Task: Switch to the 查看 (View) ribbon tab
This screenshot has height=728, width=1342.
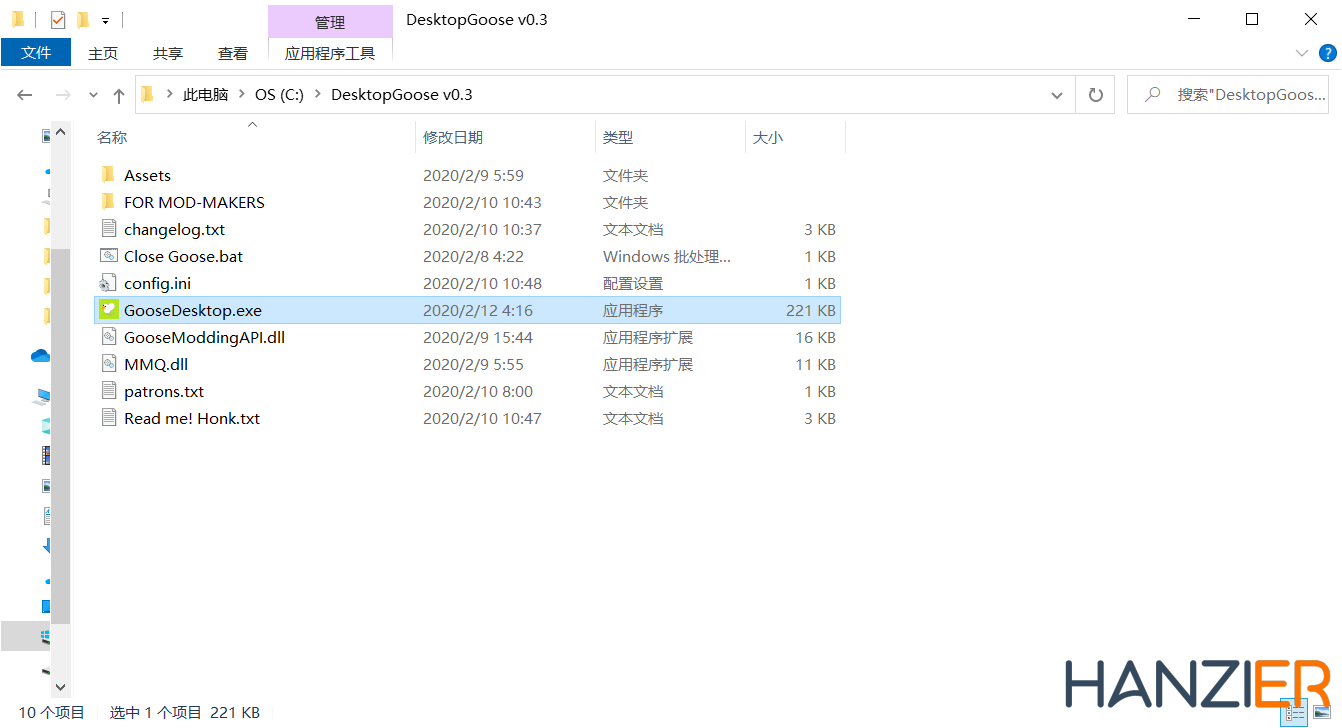Action: point(233,53)
